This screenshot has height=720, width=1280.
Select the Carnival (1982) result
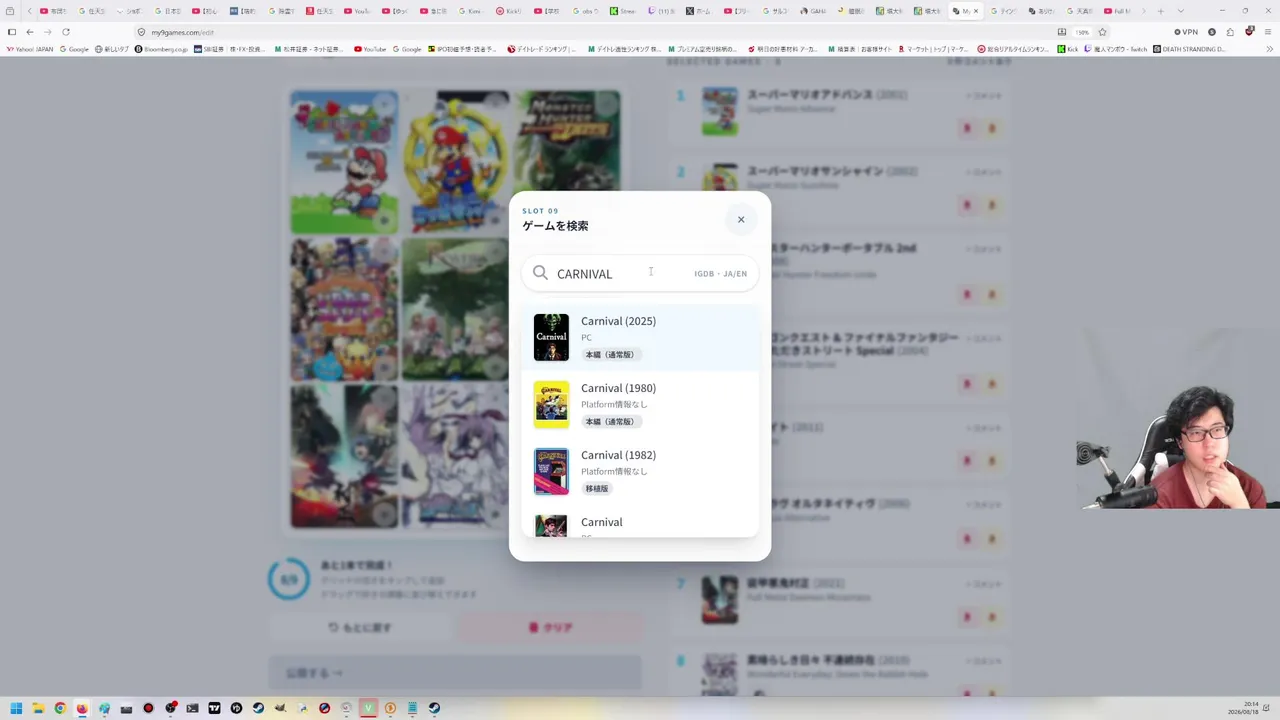(x=640, y=471)
